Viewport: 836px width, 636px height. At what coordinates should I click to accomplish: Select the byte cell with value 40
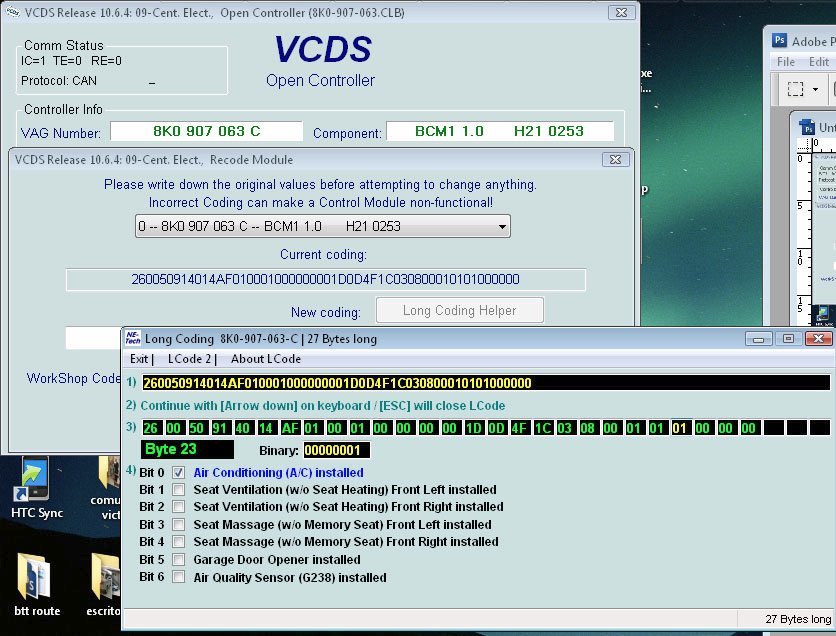(x=243, y=428)
